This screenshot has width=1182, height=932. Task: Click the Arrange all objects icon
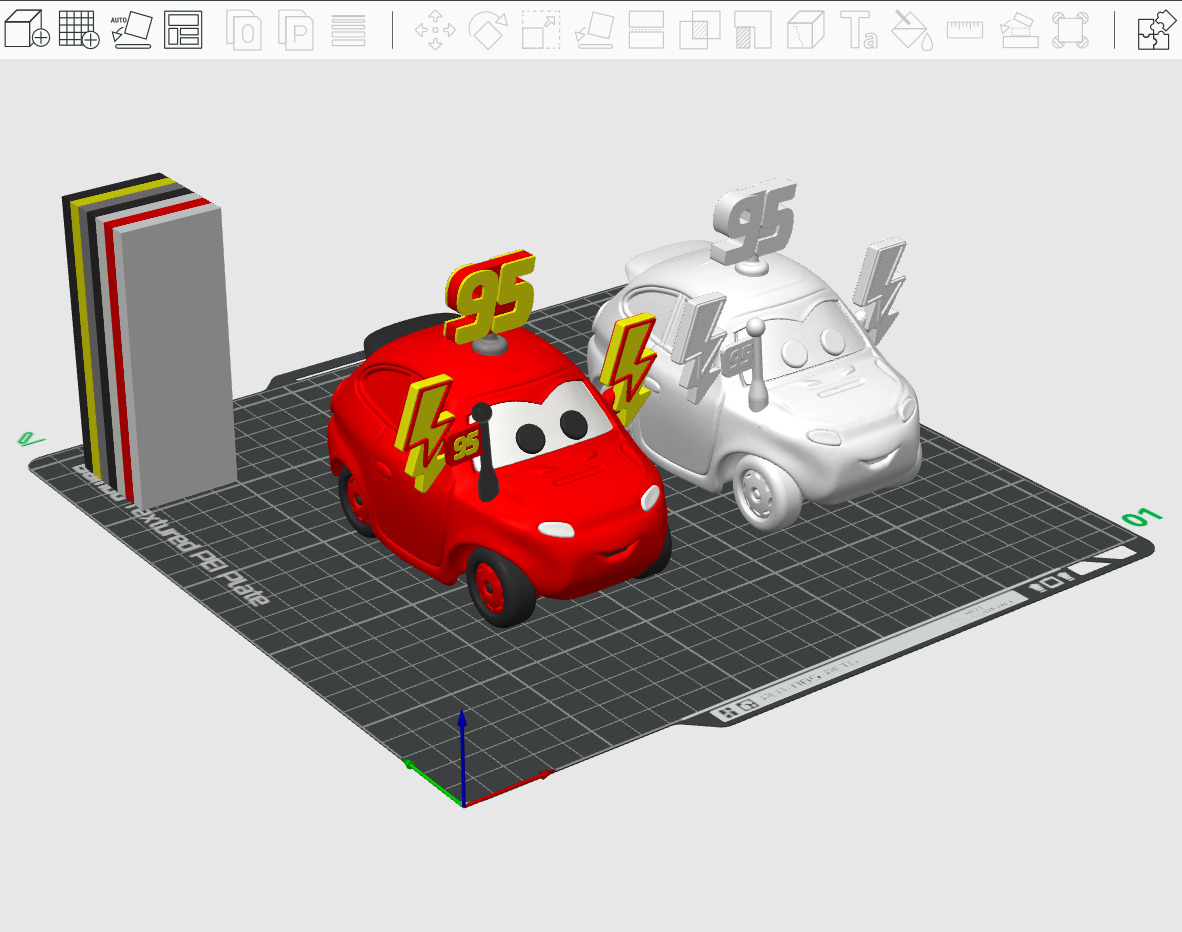pos(183,29)
